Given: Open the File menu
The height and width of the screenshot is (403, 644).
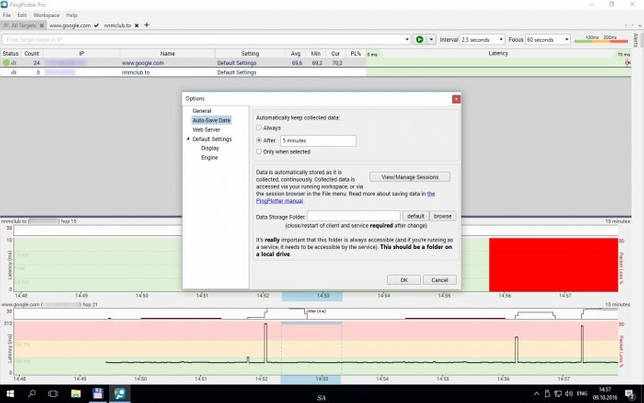Looking at the screenshot, I should click(7, 15).
